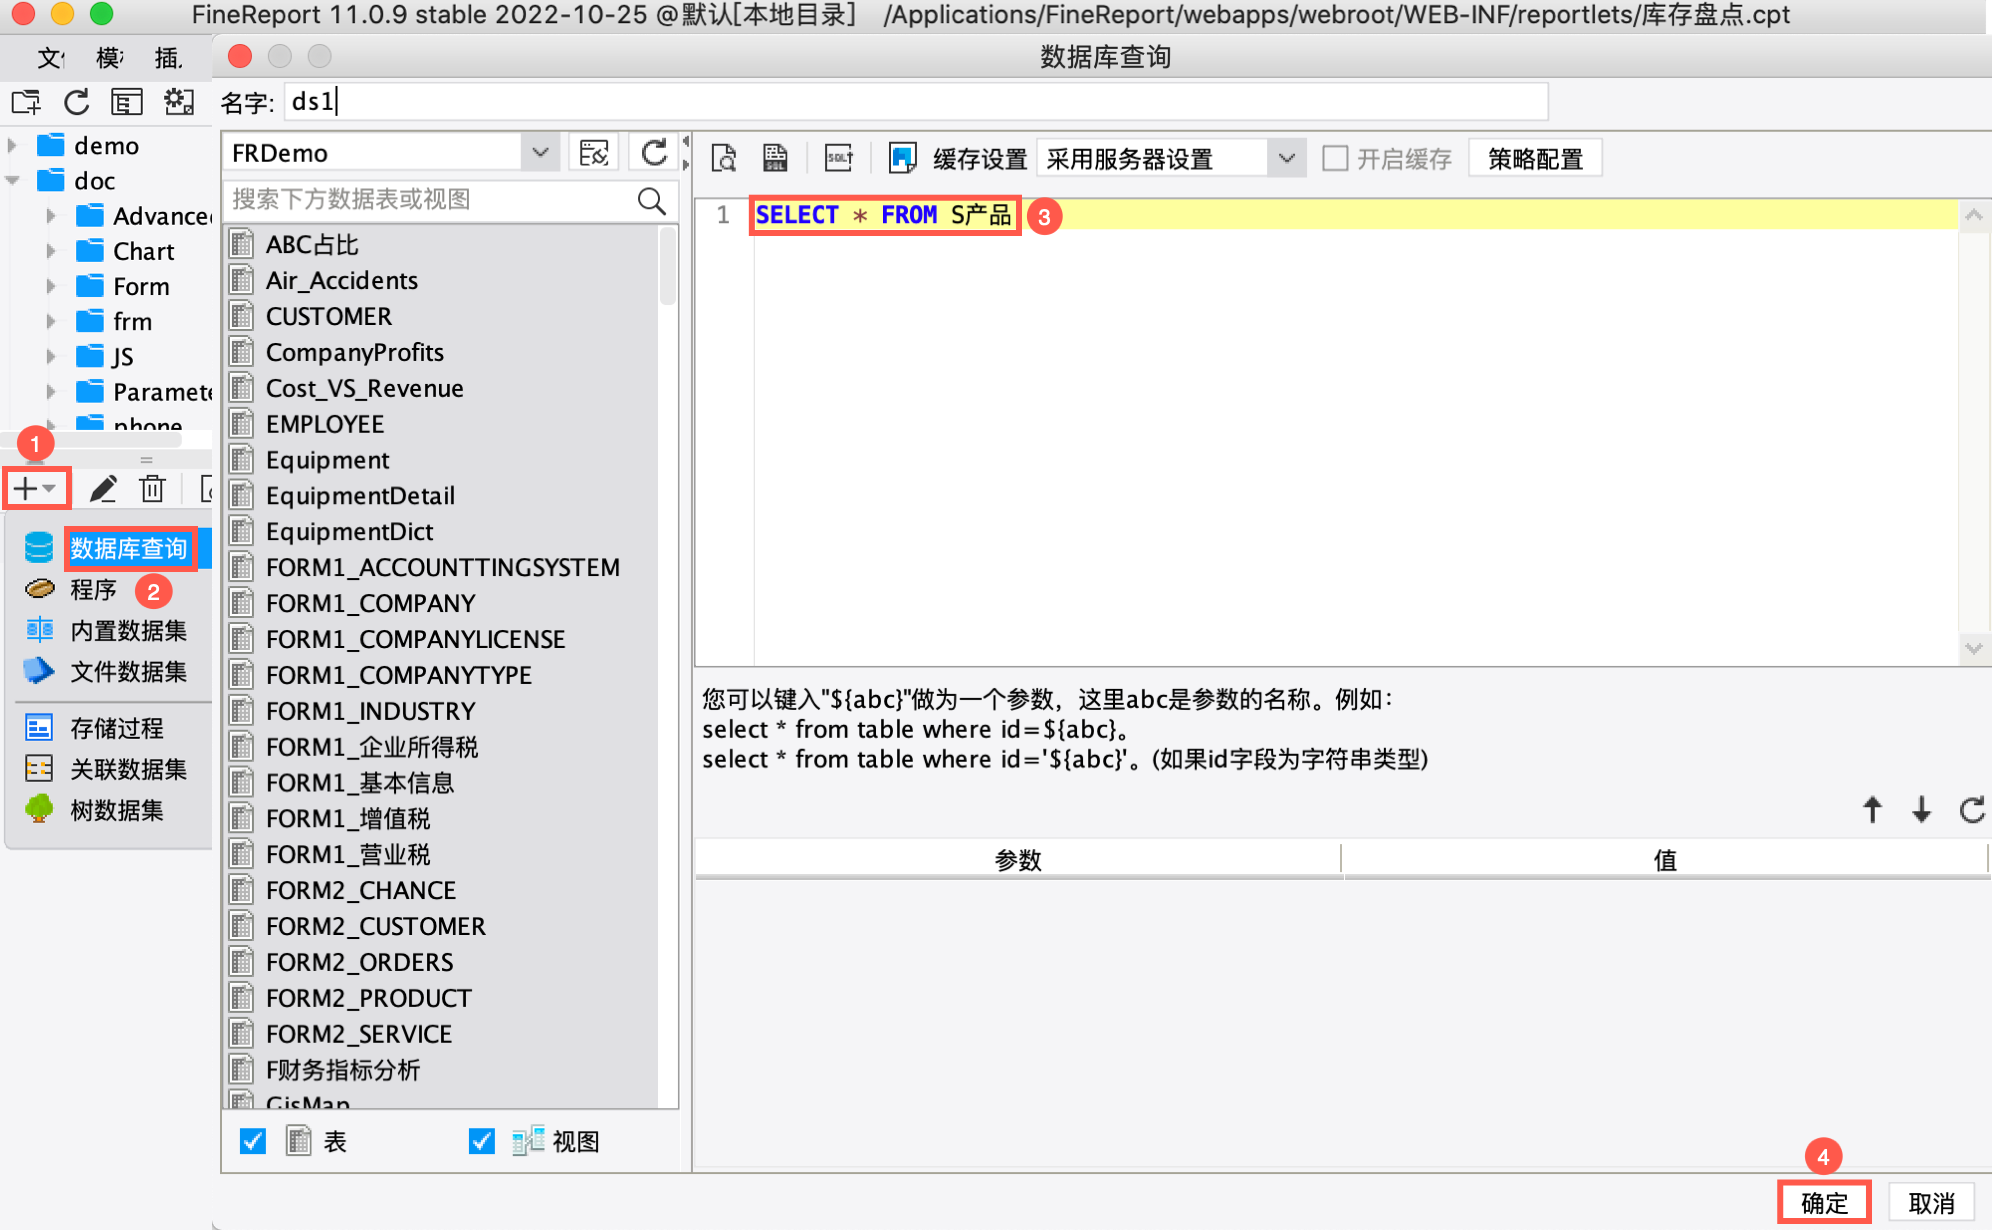
Task: Click move parameter up arrow
Action: (x=1872, y=810)
